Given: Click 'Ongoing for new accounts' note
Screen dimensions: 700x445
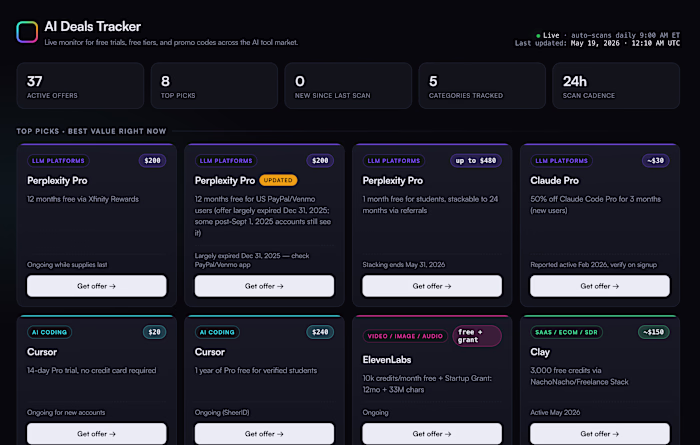Looking at the screenshot, I should point(66,412).
